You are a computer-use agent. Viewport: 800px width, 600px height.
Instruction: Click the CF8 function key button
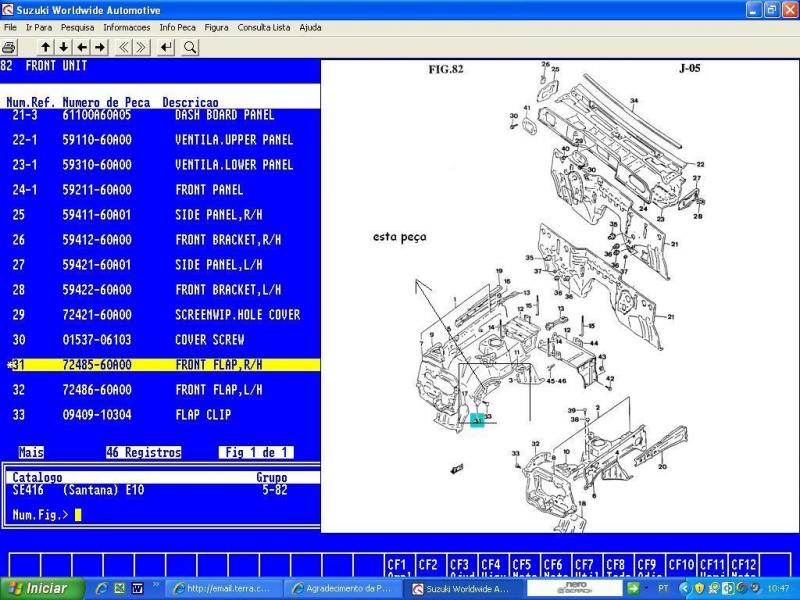pos(618,566)
